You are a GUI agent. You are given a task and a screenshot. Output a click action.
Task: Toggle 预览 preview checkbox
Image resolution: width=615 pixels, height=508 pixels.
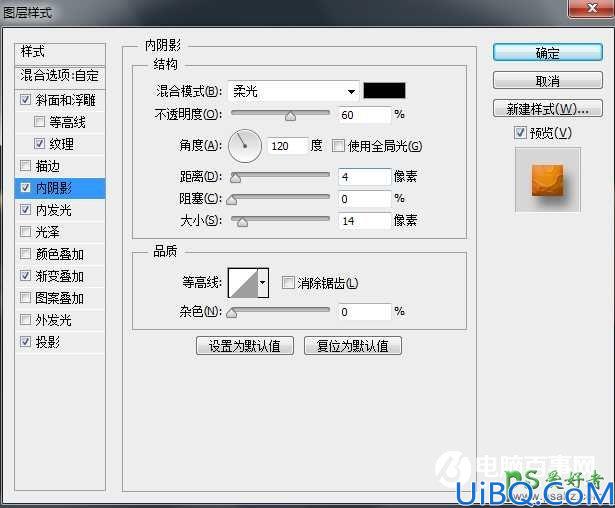520,133
